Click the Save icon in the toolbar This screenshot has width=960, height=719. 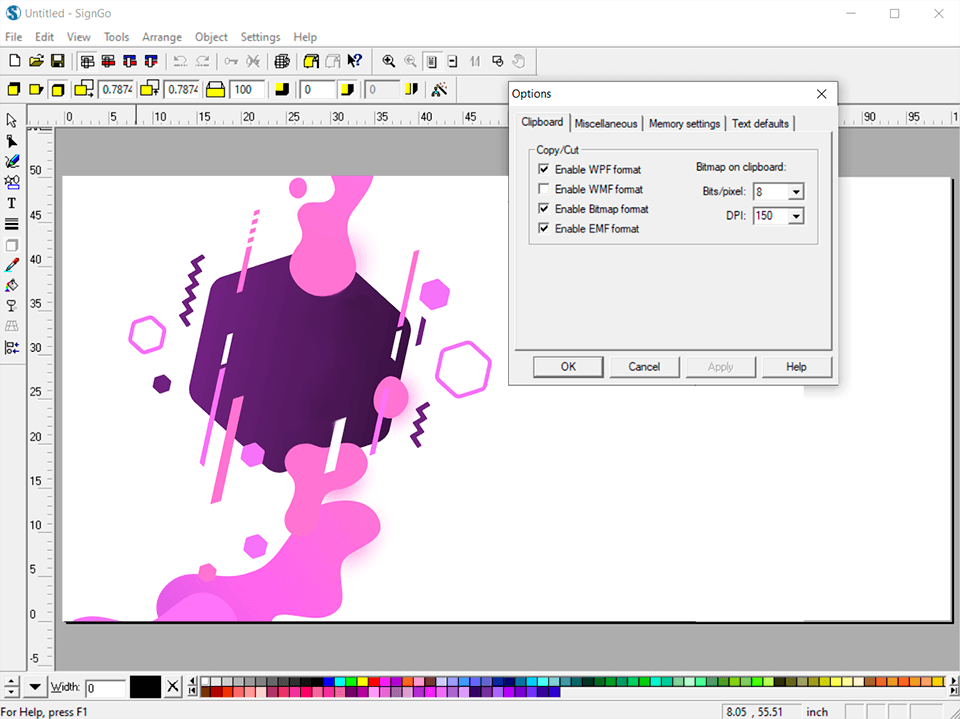(x=57, y=61)
